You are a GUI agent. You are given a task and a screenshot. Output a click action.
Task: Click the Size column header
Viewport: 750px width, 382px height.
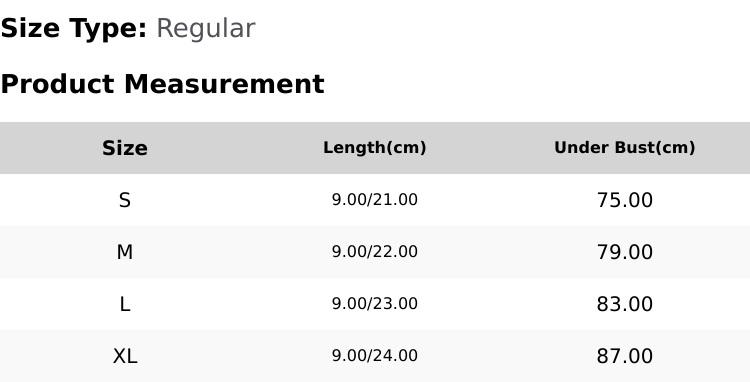point(125,148)
